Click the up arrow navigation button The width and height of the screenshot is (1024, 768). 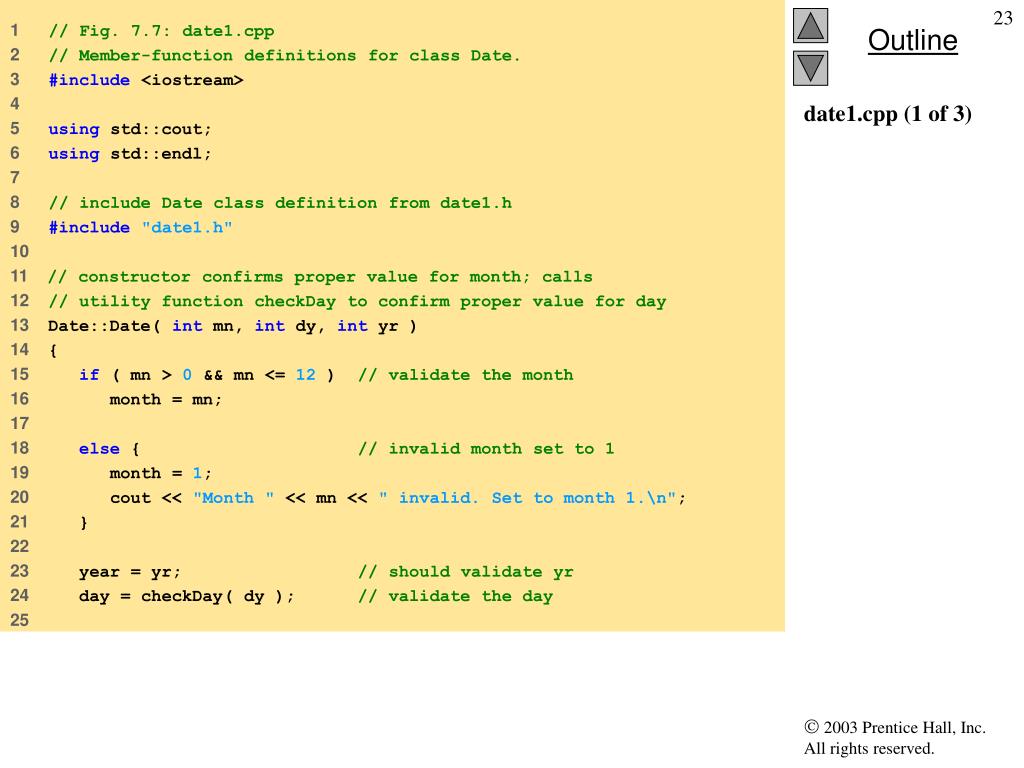pyautogui.click(x=810, y=25)
